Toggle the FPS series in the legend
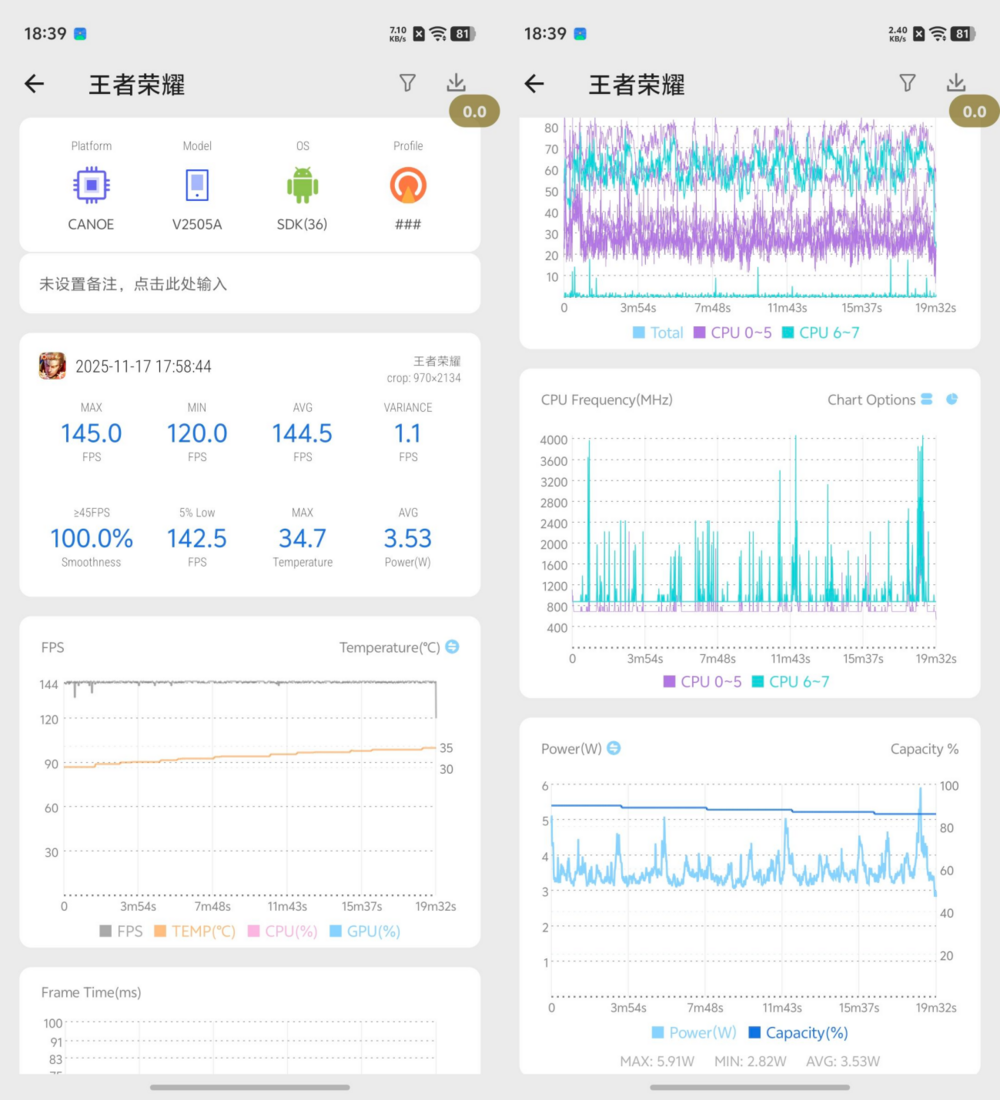This screenshot has height=1100, width=1000. pyautogui.click(x=120, y=931)
